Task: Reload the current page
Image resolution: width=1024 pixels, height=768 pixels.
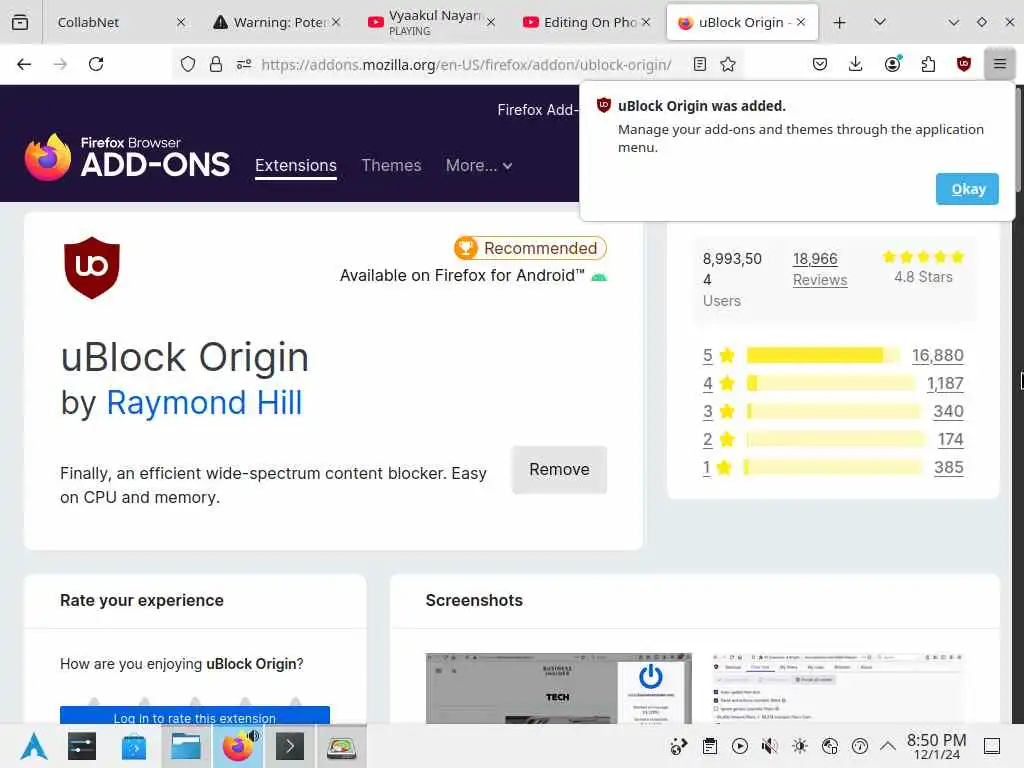Action: click(96, 64)
